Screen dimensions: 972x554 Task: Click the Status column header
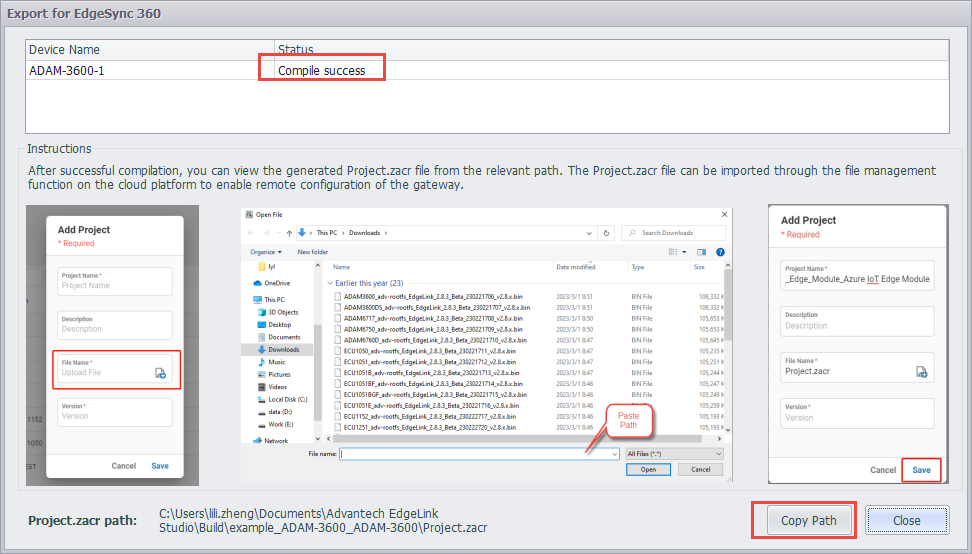(x=610, y=49)
